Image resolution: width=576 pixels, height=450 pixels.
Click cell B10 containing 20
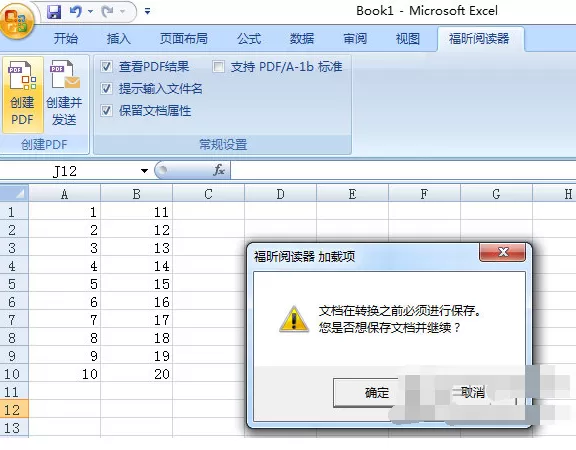pos(136,374)
